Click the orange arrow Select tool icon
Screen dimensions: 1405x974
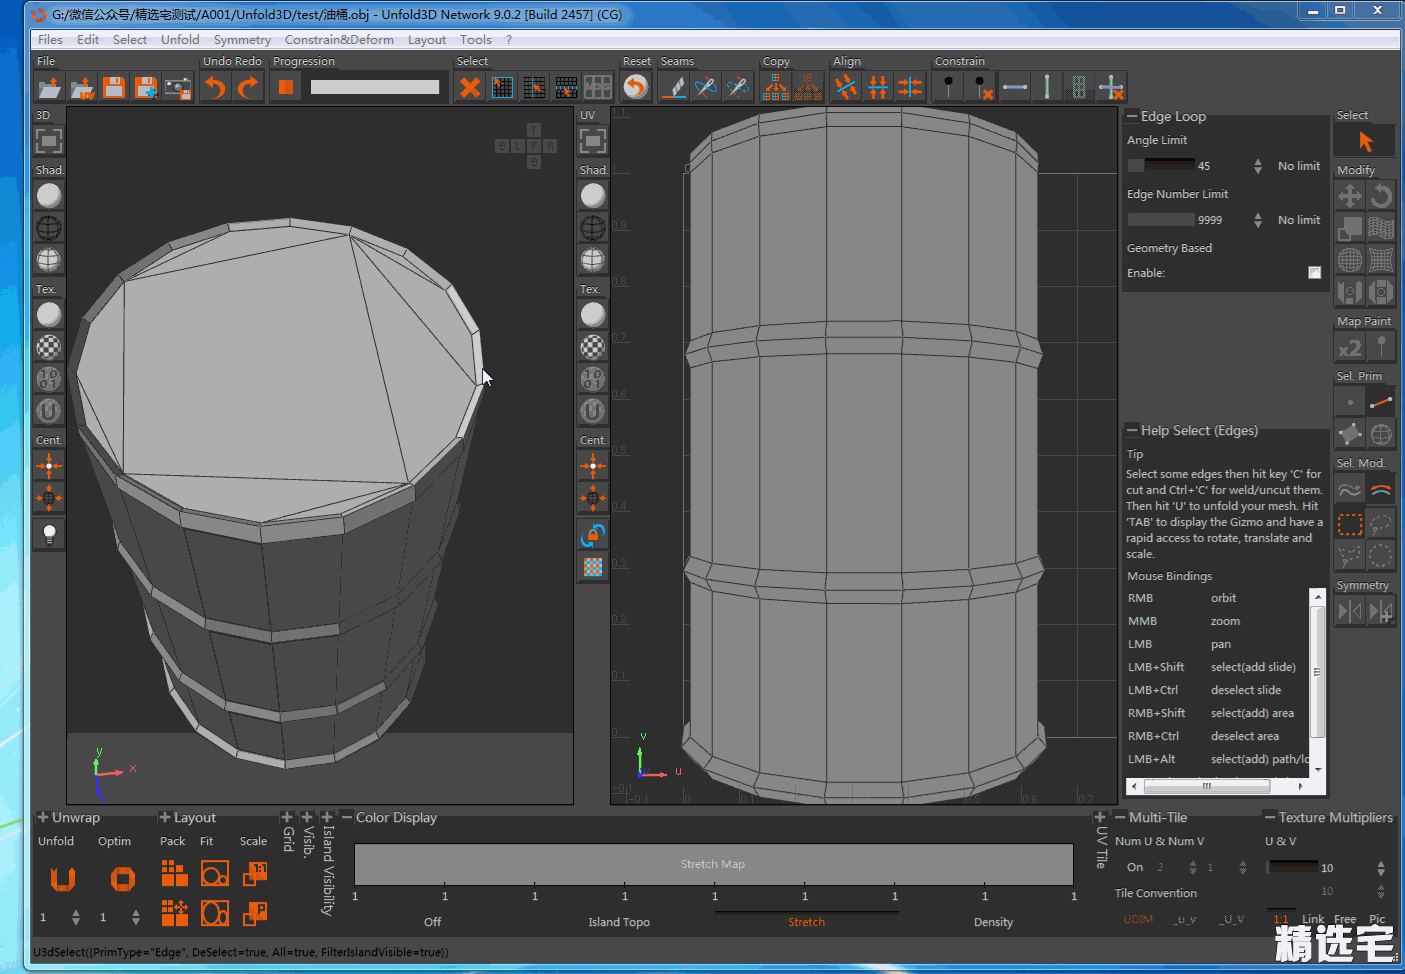(1365, 141)
